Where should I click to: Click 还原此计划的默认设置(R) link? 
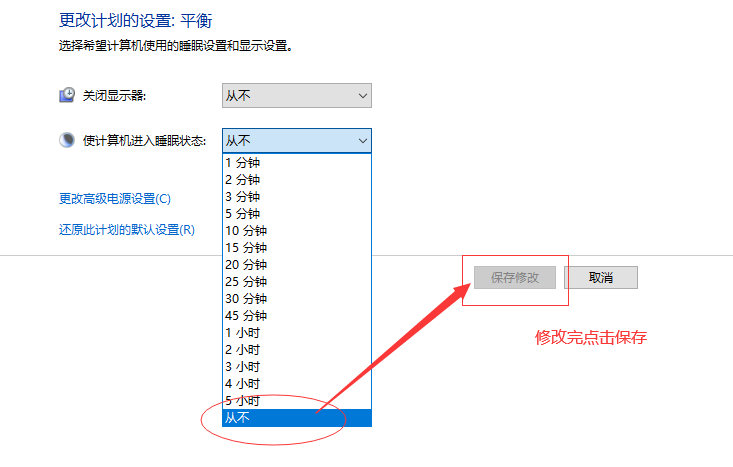pos(127,230)
